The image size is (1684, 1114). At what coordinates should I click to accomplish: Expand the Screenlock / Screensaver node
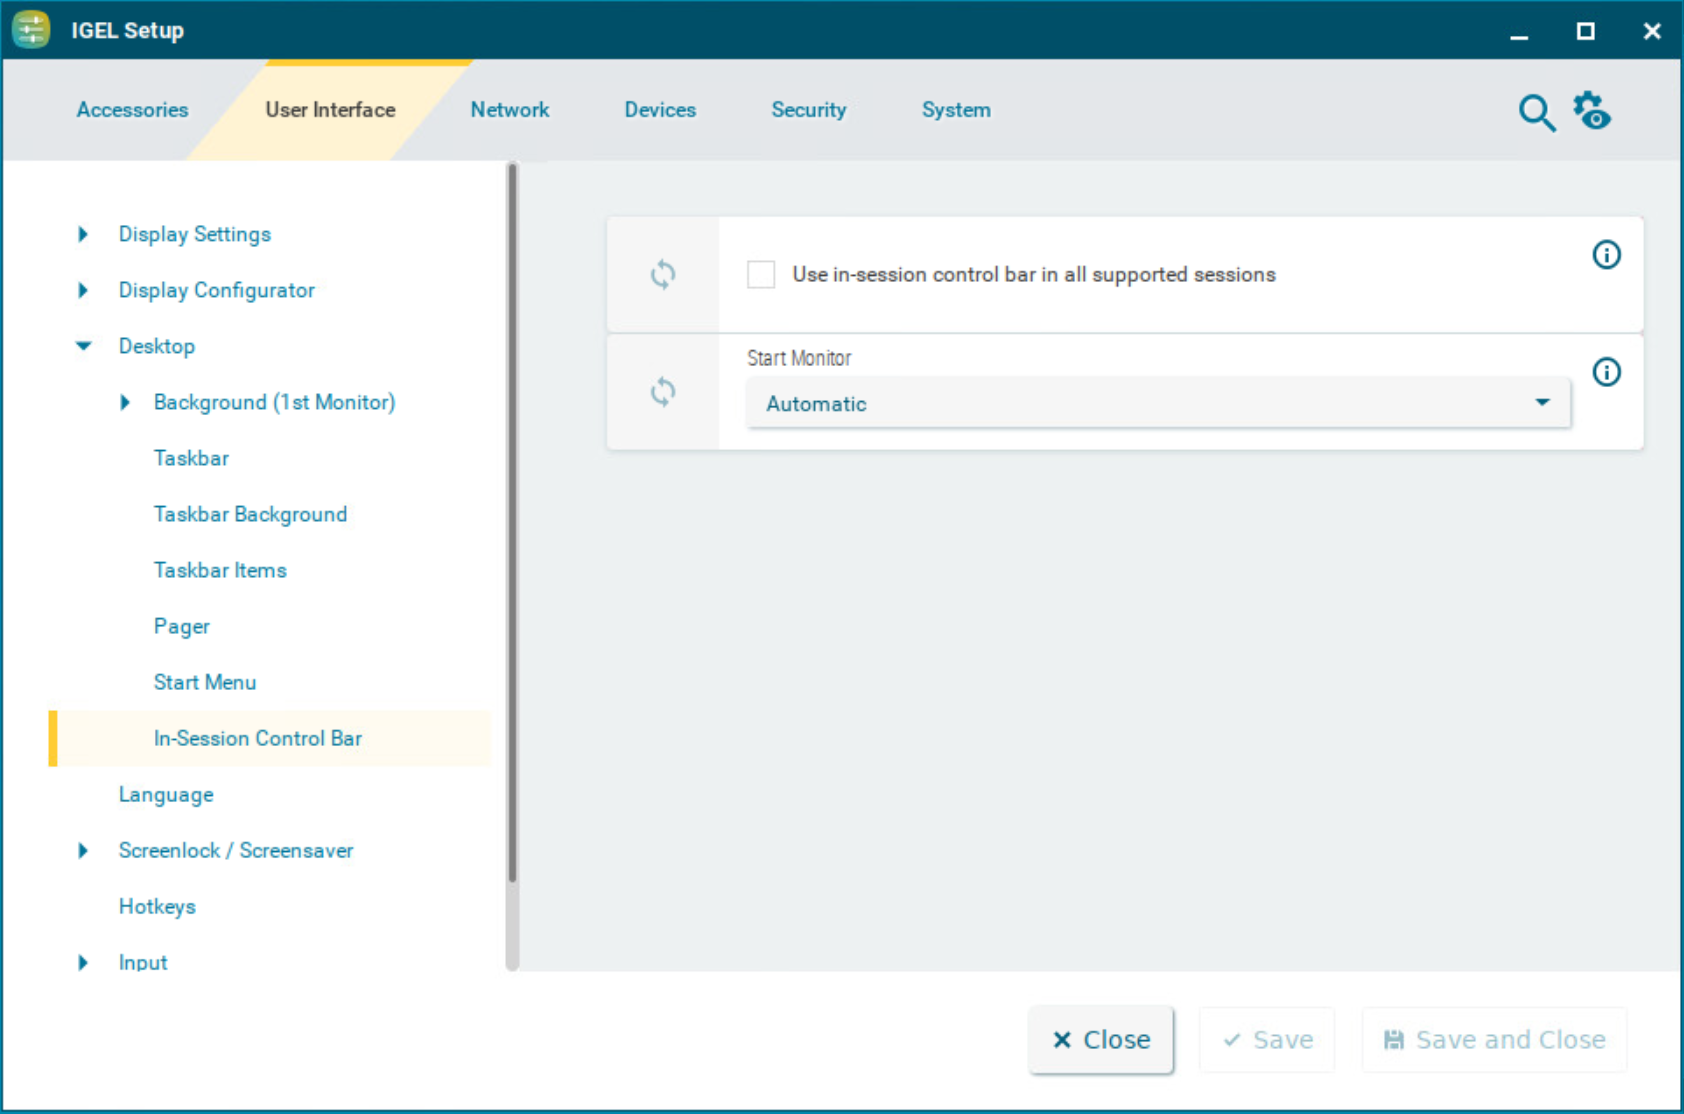(83, 850)
